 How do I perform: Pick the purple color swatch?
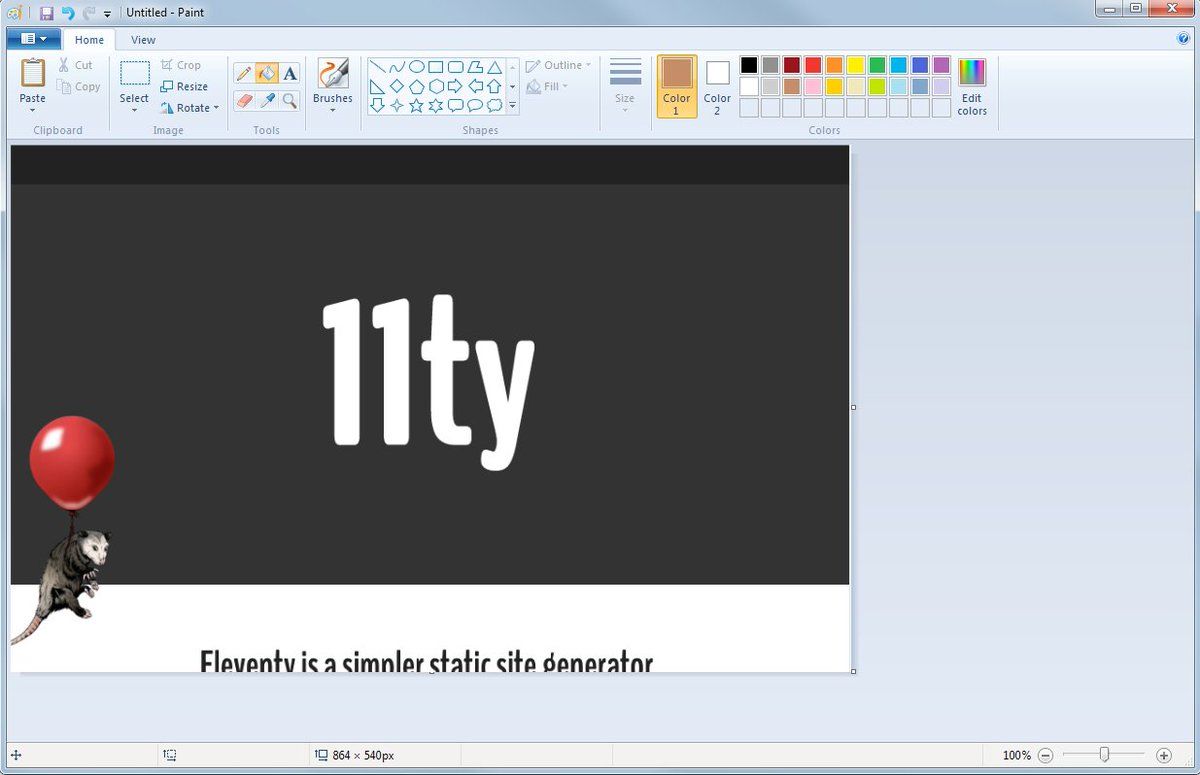click(x=941, y=65)
